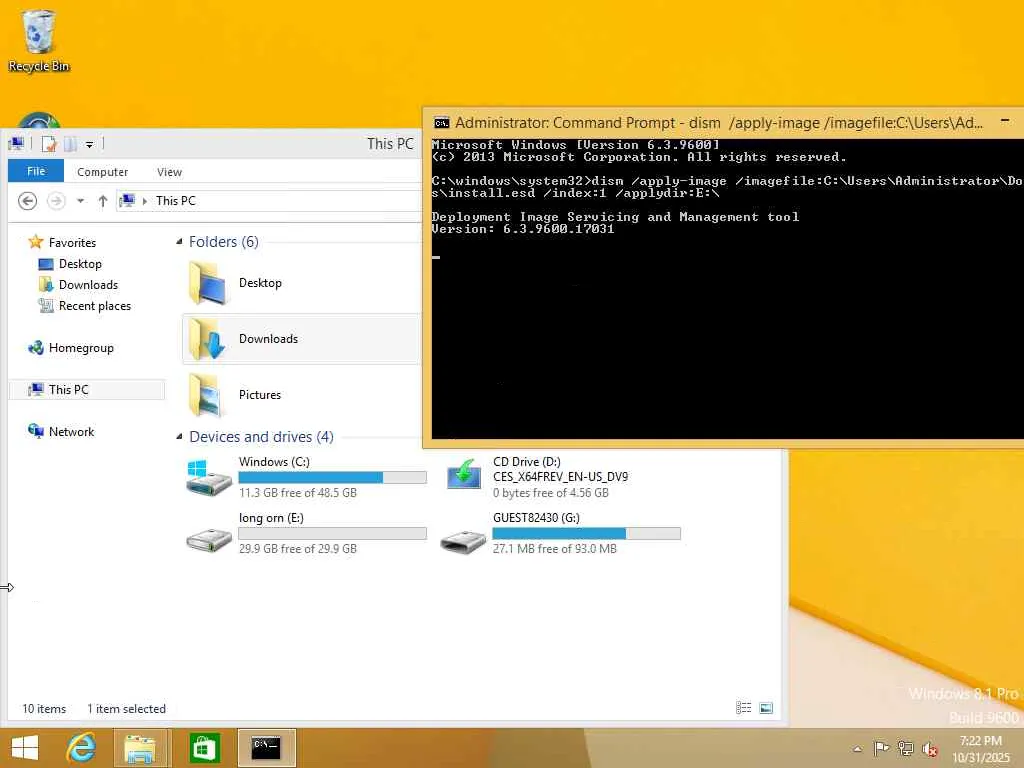Click the Forward navigation arrow

57,200
